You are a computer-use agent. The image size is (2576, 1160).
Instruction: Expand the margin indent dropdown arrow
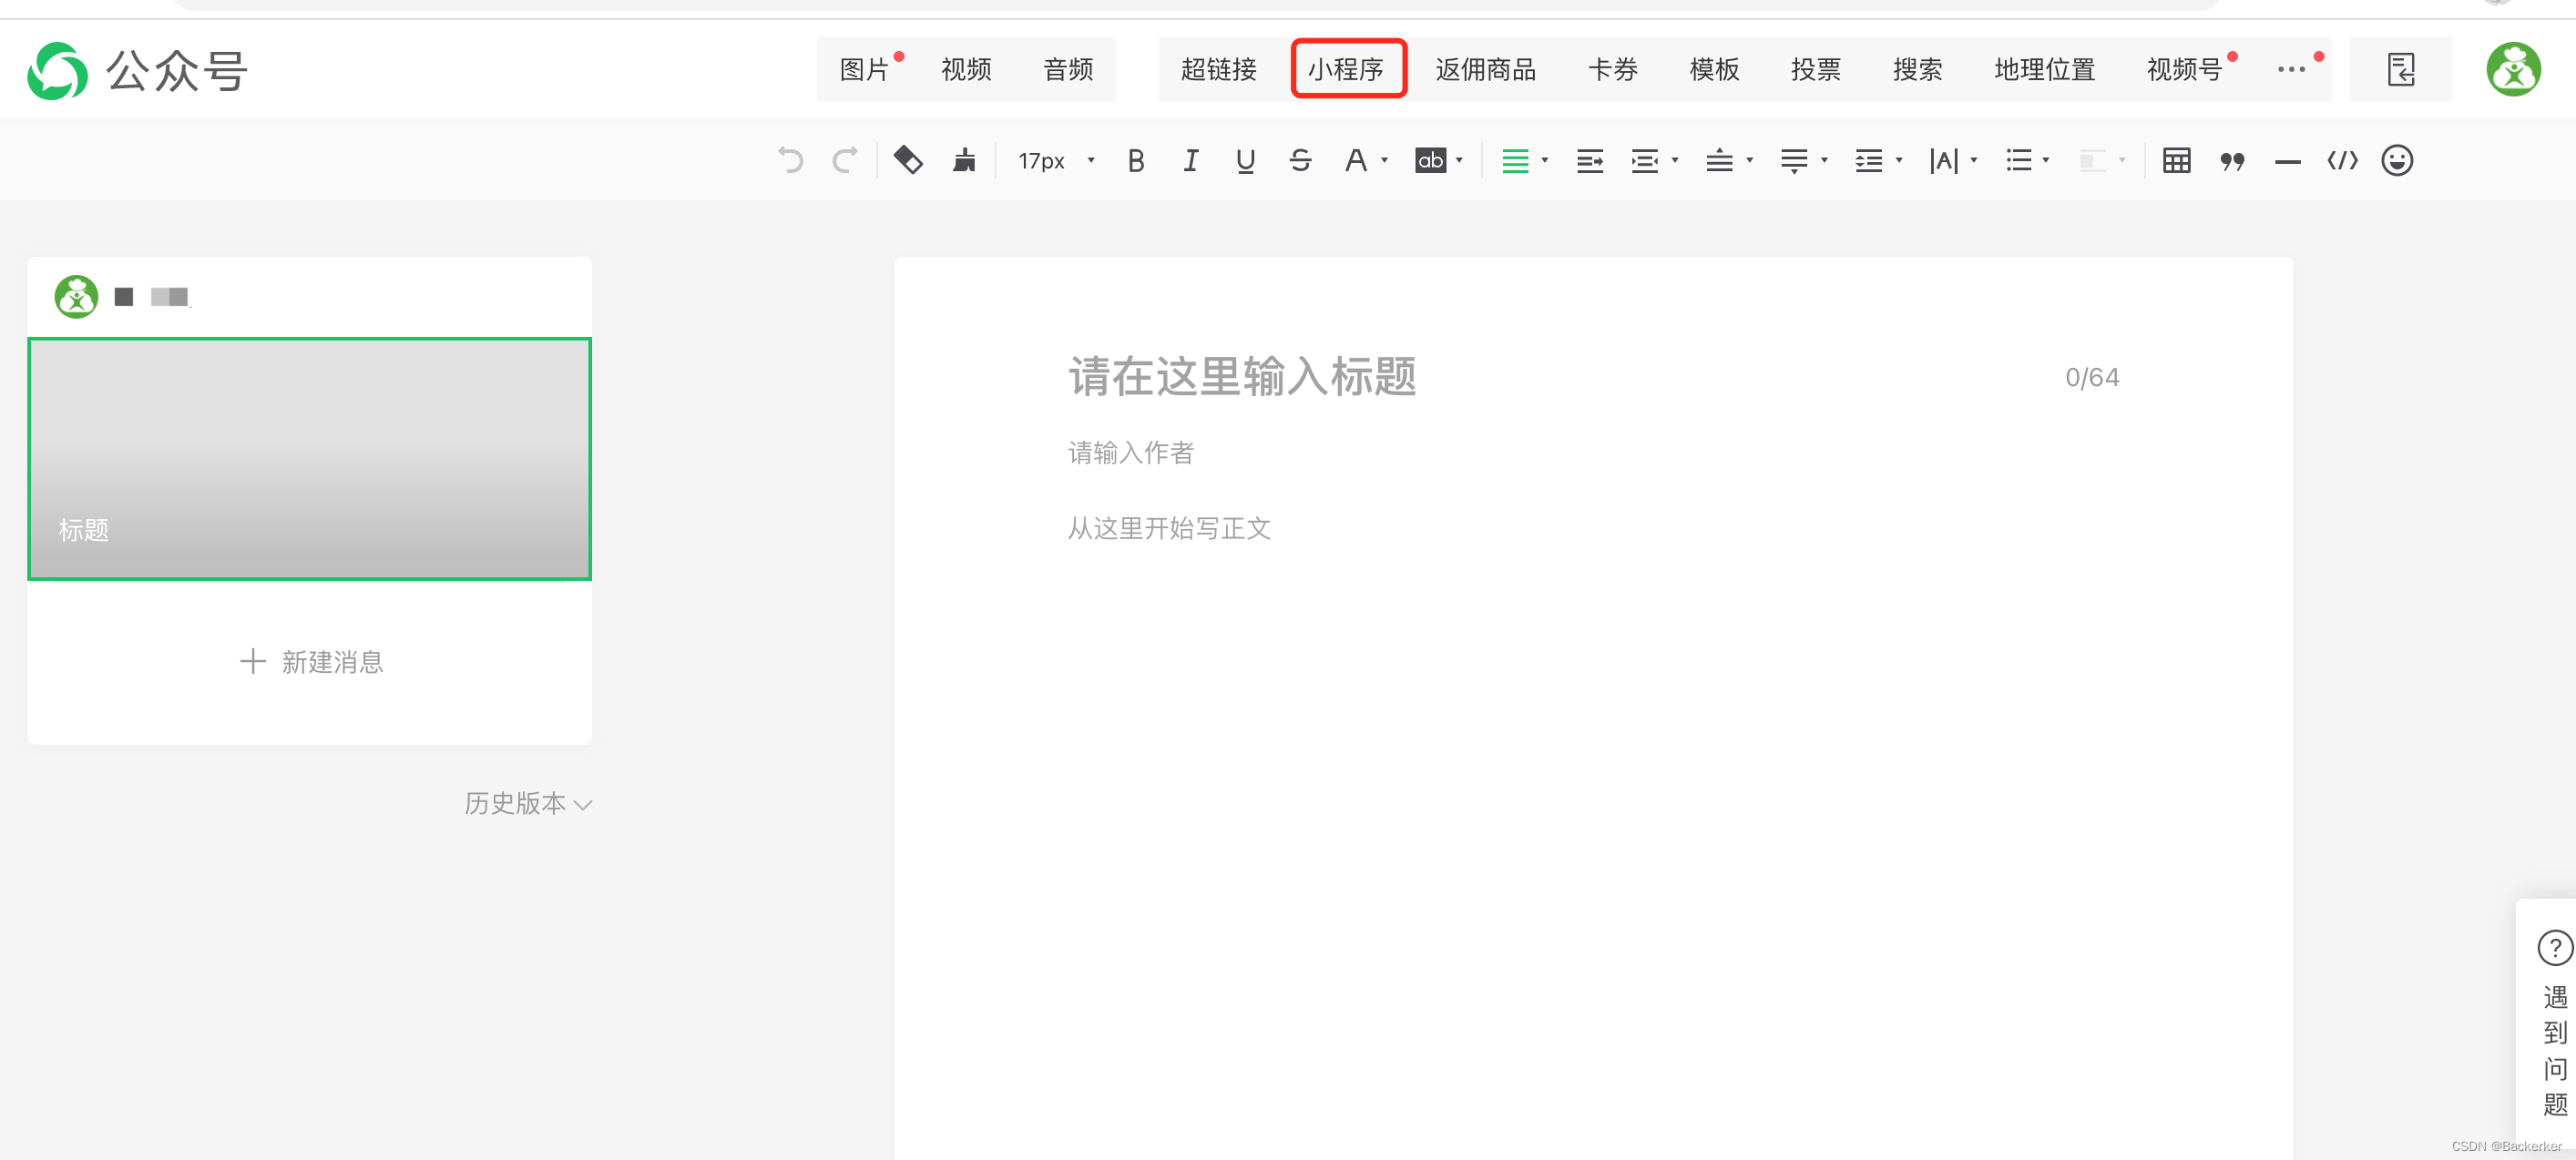click(x=1675, y=160)
